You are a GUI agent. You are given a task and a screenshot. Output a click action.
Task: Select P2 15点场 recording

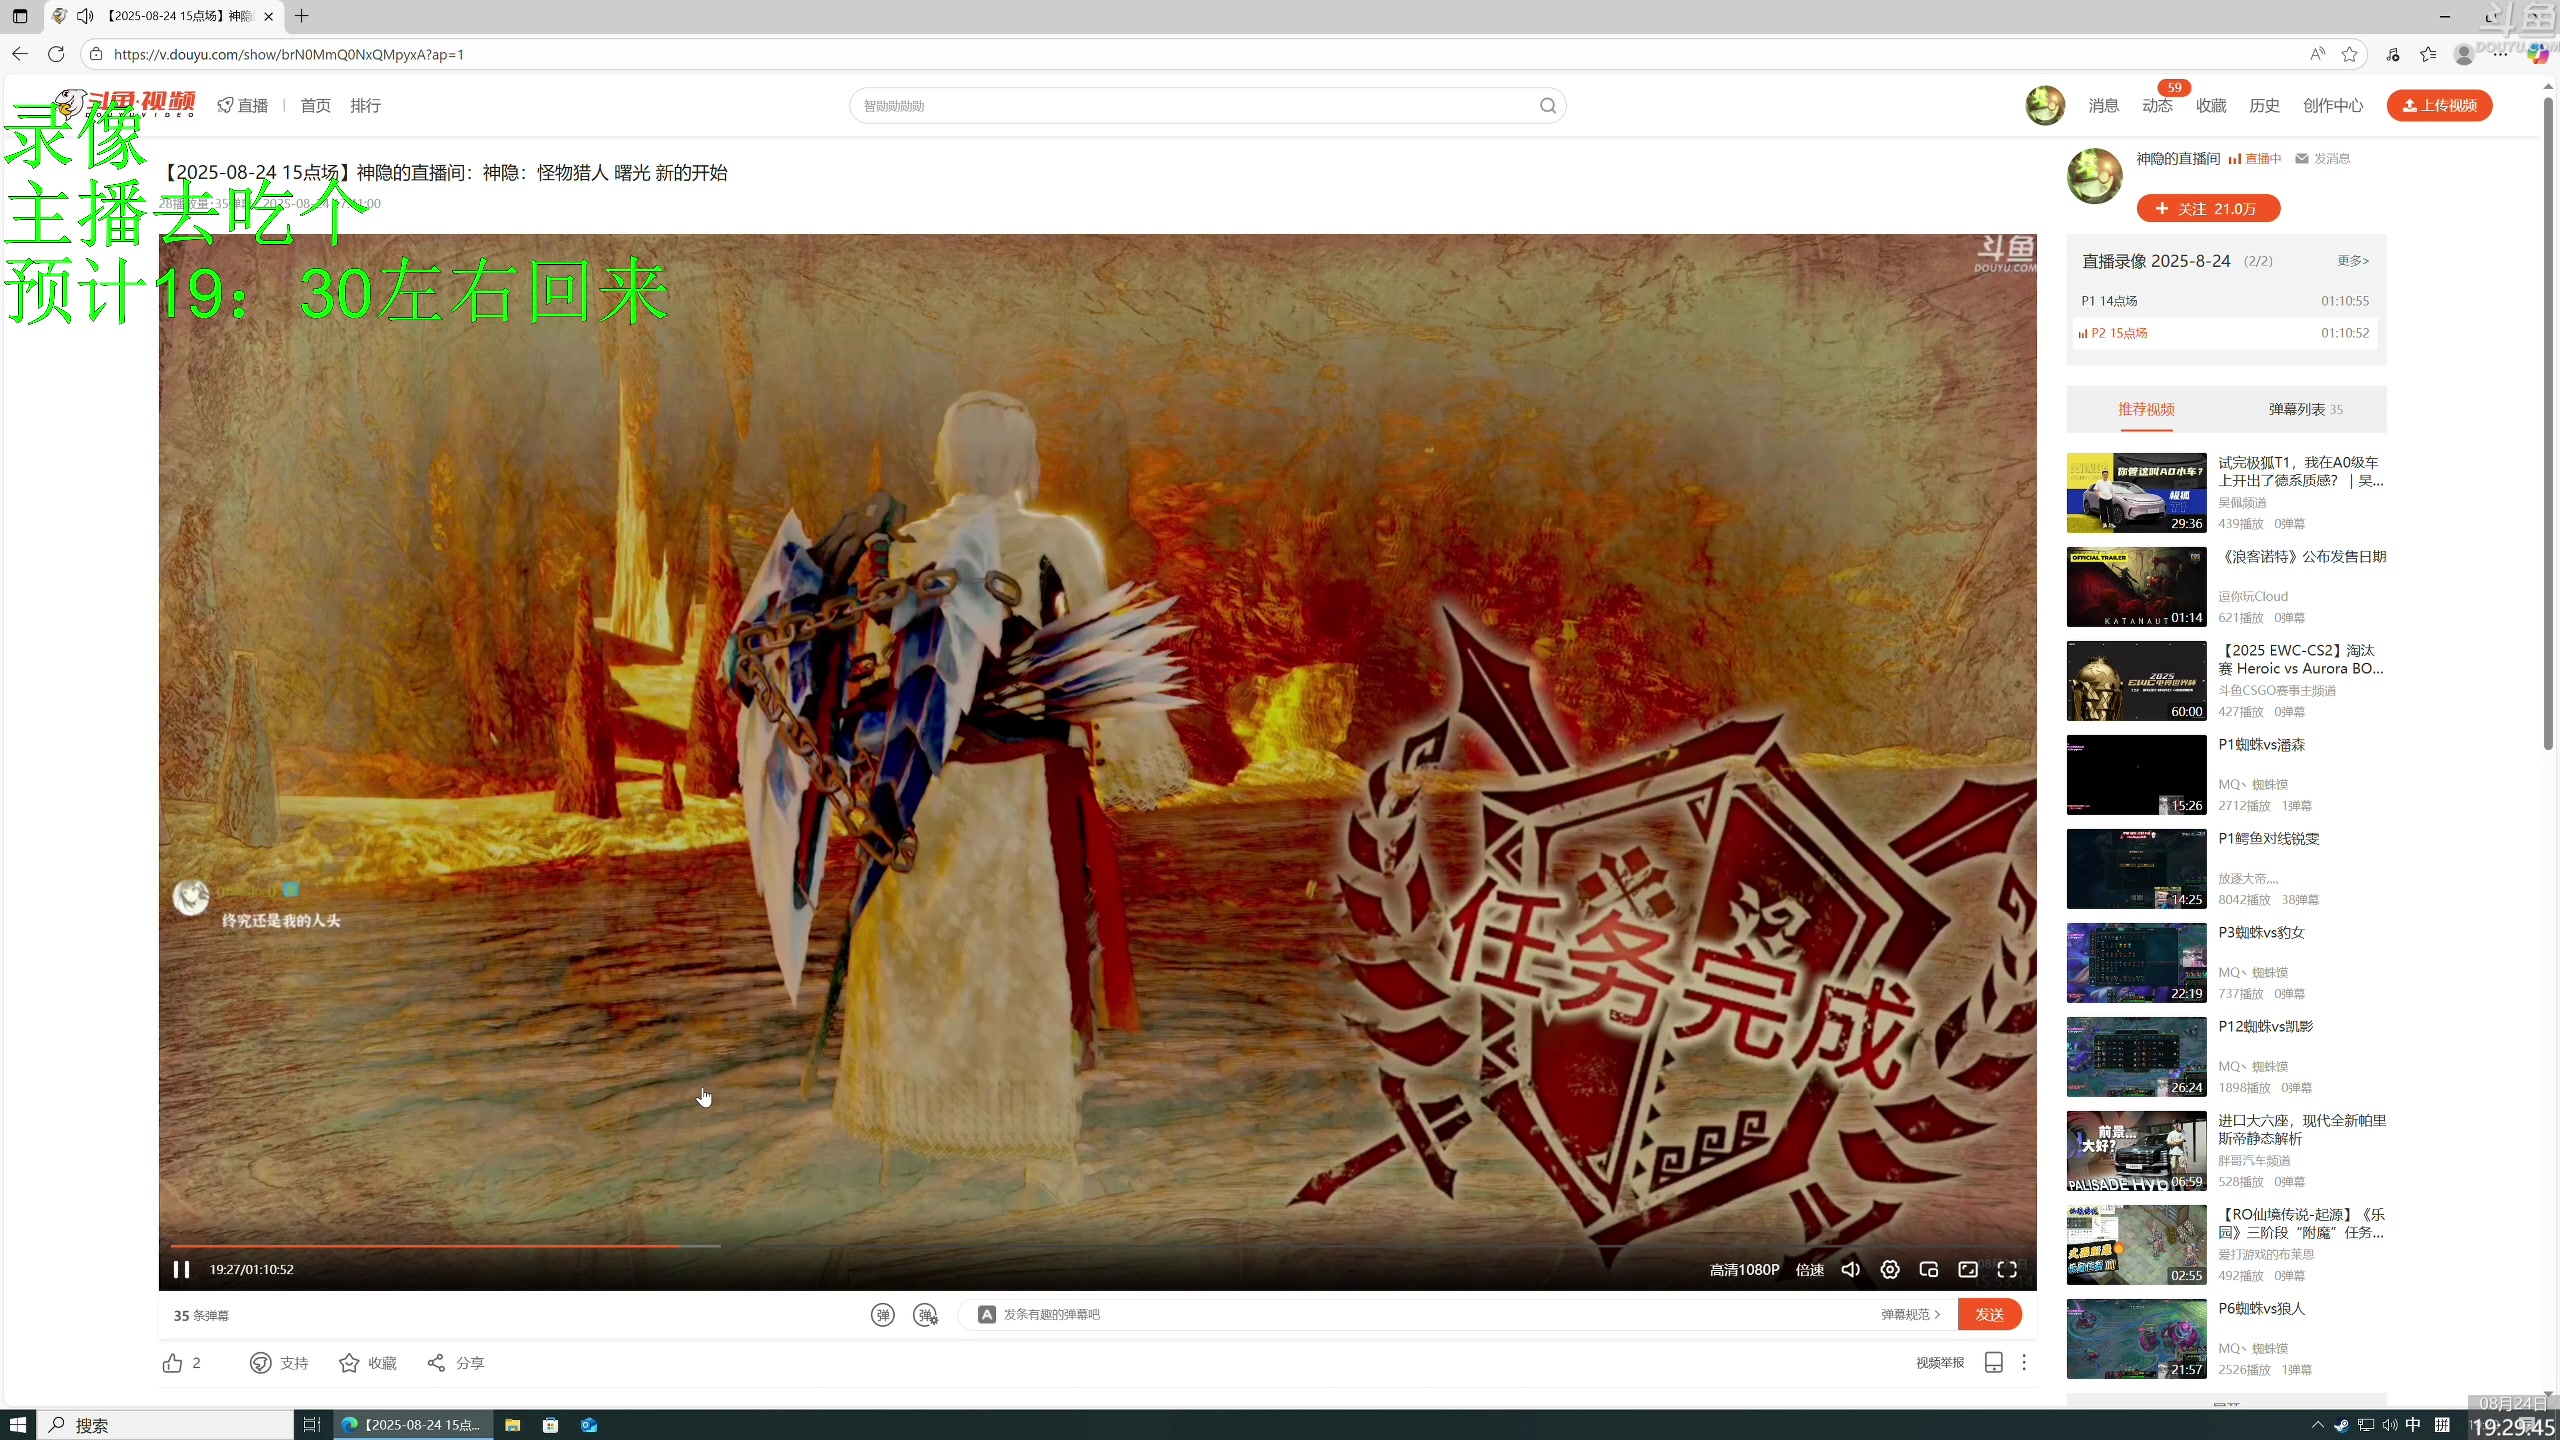(x=2225, y=333)
